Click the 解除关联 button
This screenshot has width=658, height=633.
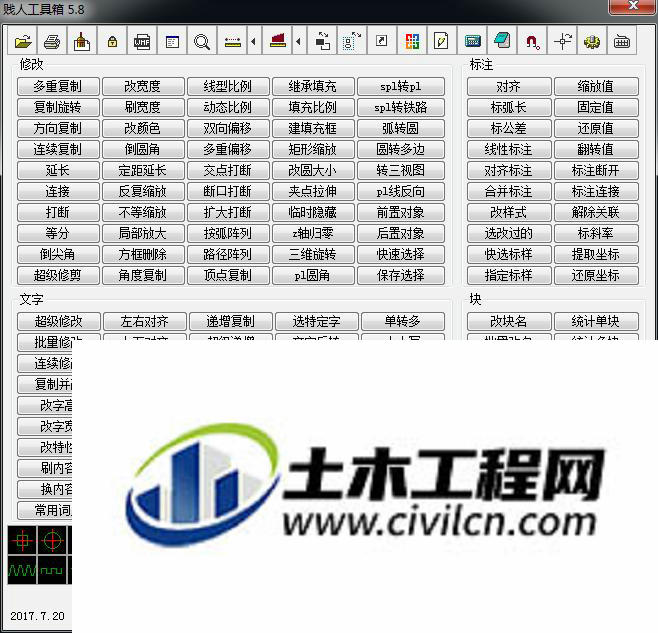coord(596,212)
